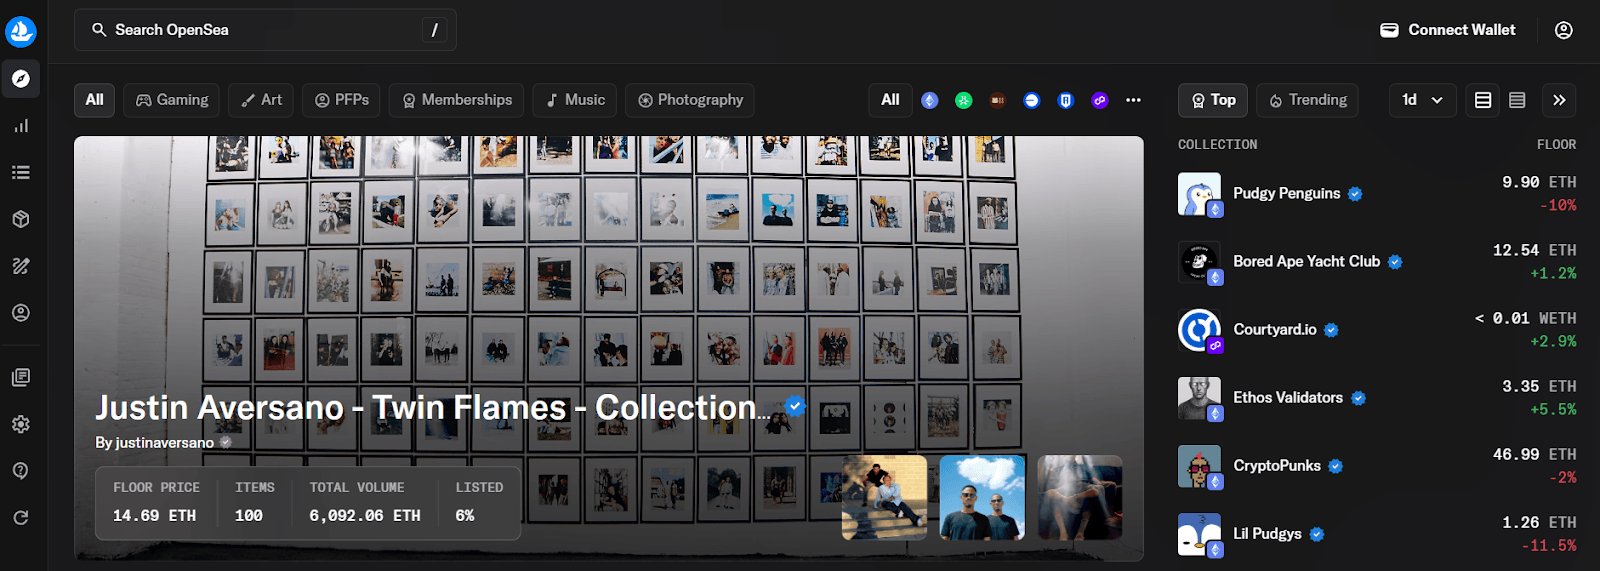Filter by Ethereum chain icon
Image resolution: width=1600 pixels, height=571 pixels.
[x=930, y=100]
